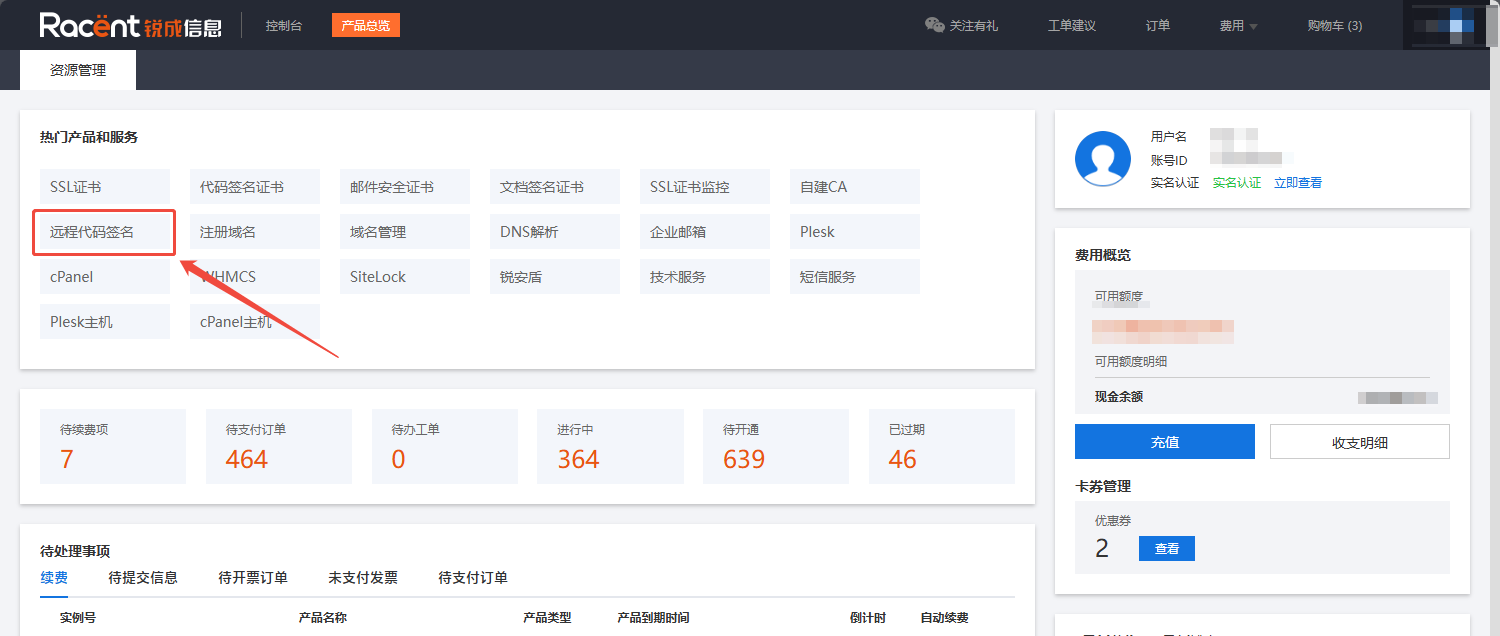Click the WeChat icon beside 关注有礼
The image size is (1500, 636).
click(934, 26)
